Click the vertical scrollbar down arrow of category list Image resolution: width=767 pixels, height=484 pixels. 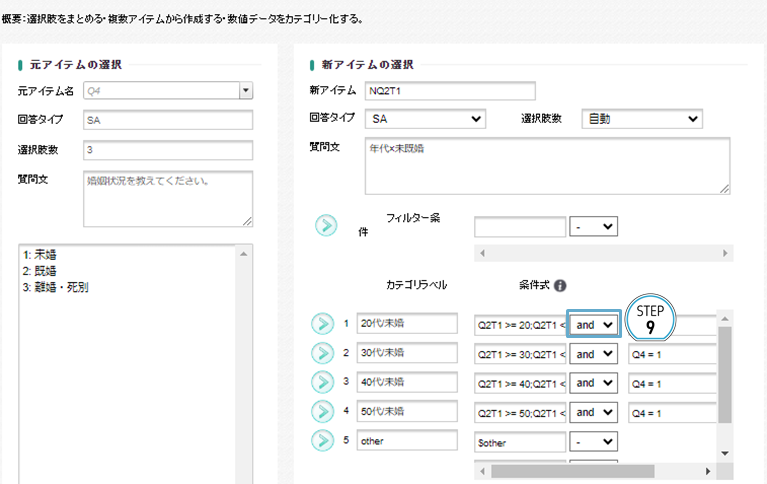point(725,453)
